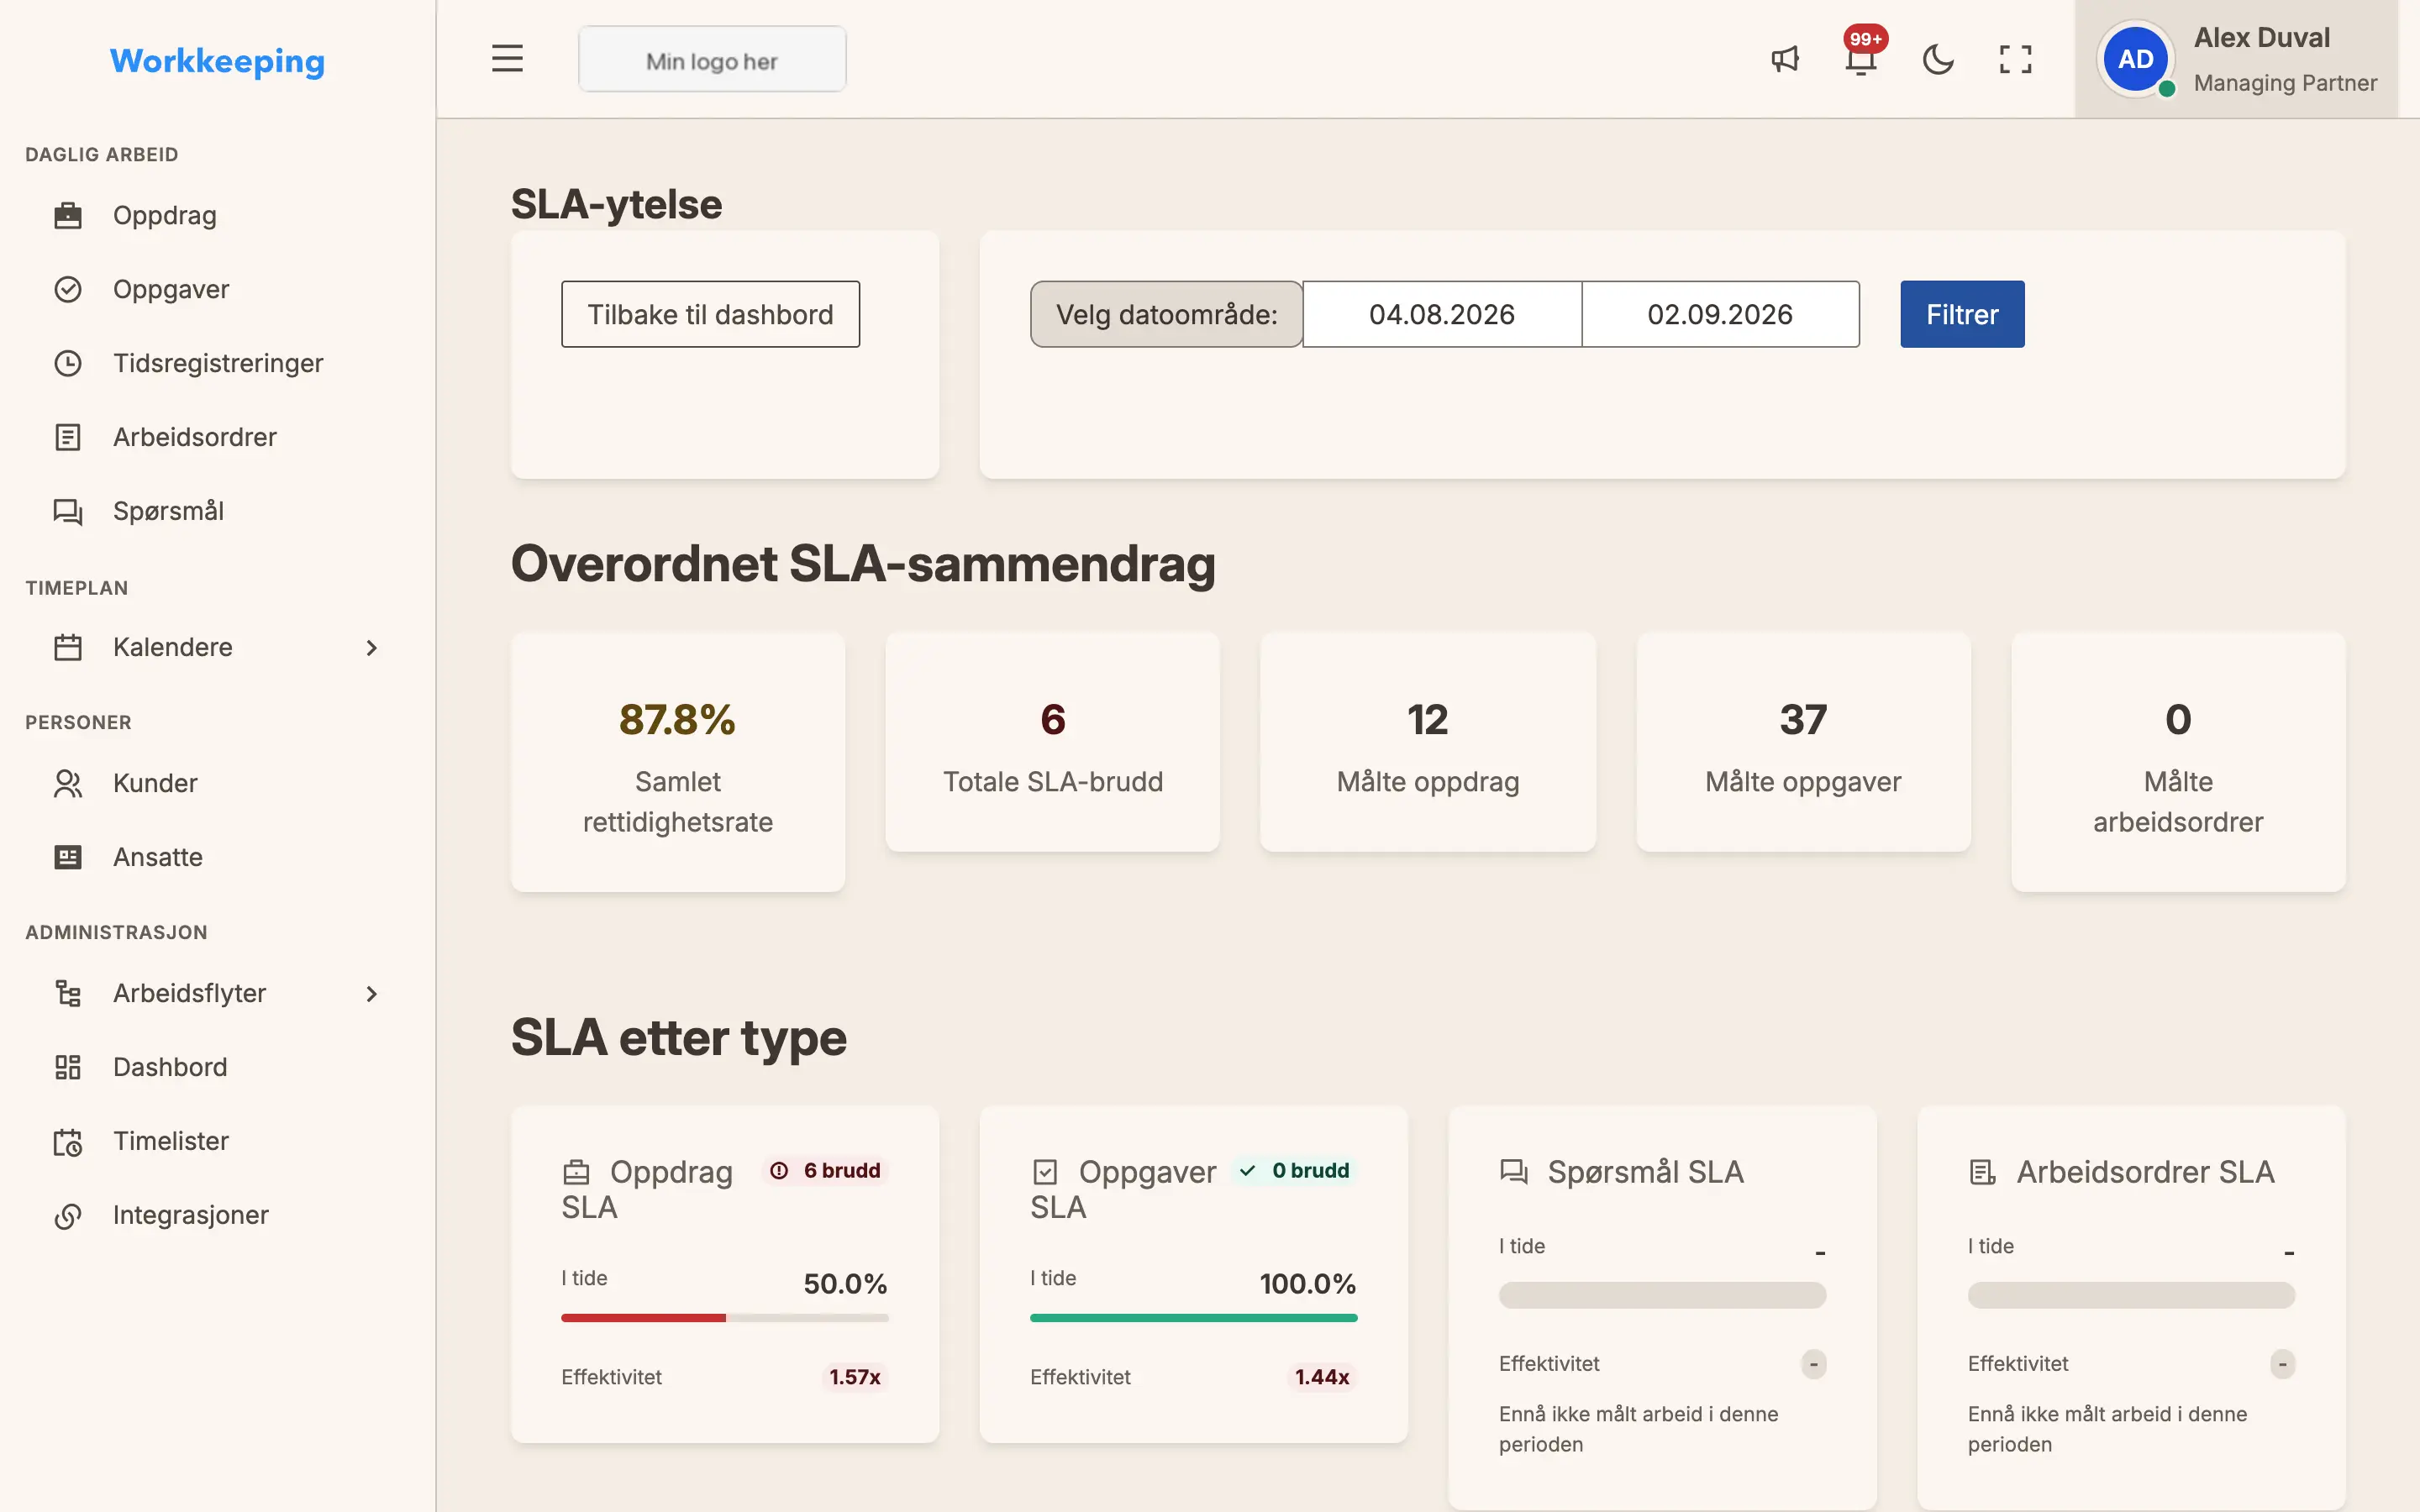Expand the Kalendere submenu chevron
This screenshot has width=2420, height=1512.
(372, 648)
